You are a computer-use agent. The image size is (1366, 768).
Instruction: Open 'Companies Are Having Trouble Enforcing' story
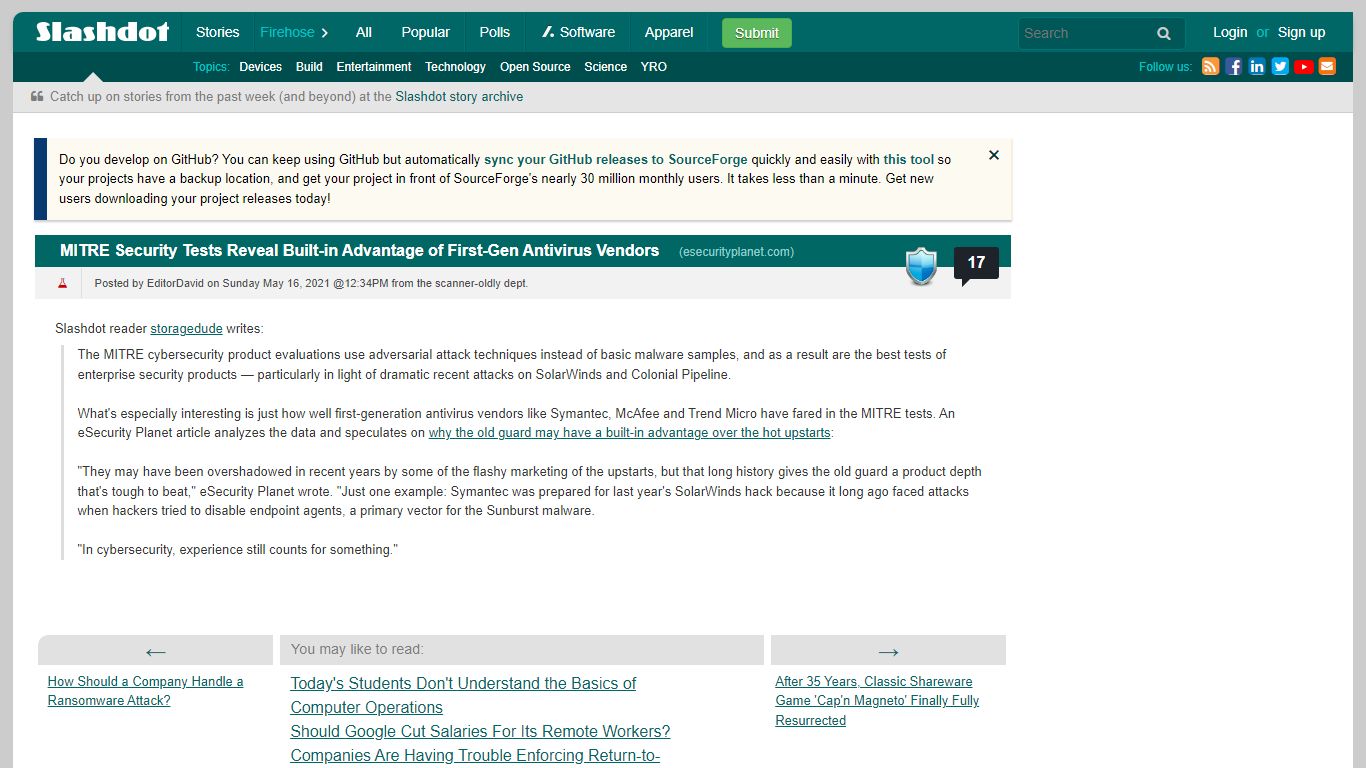pos(475,755)
